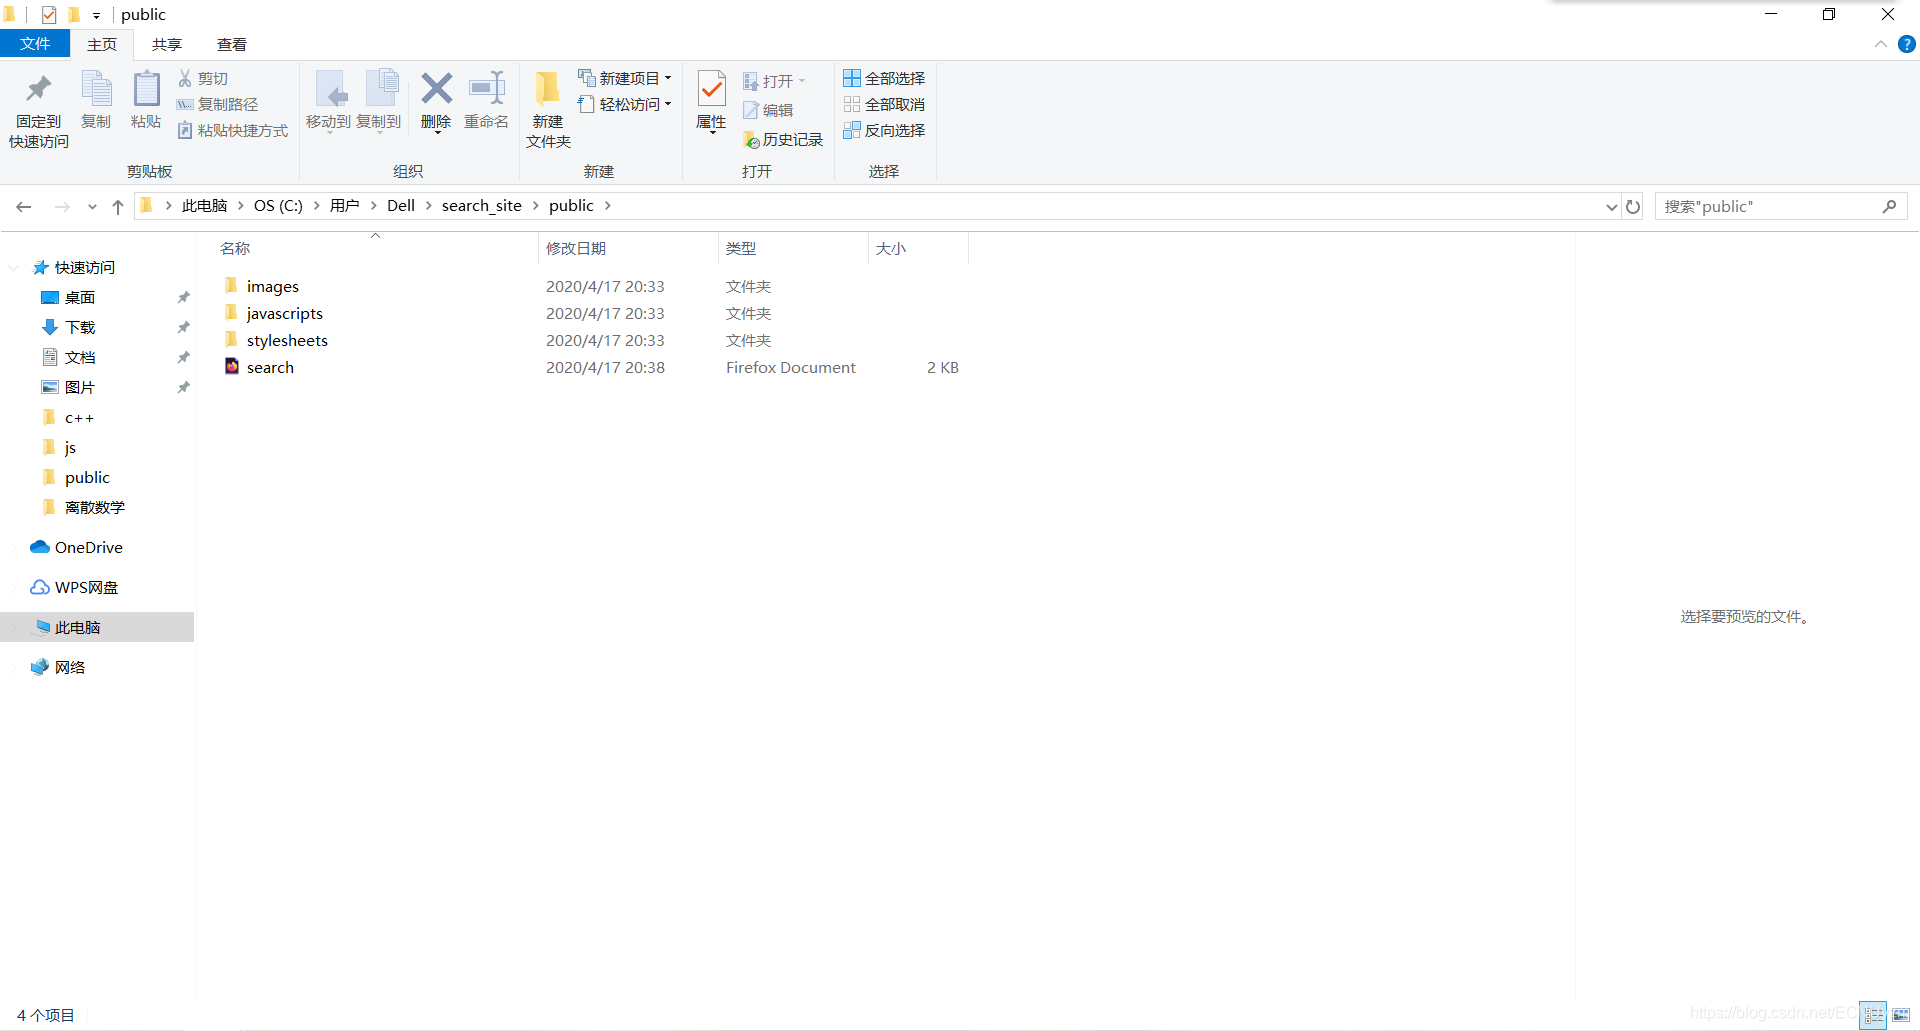Open the Help question mark icon

1907,44
